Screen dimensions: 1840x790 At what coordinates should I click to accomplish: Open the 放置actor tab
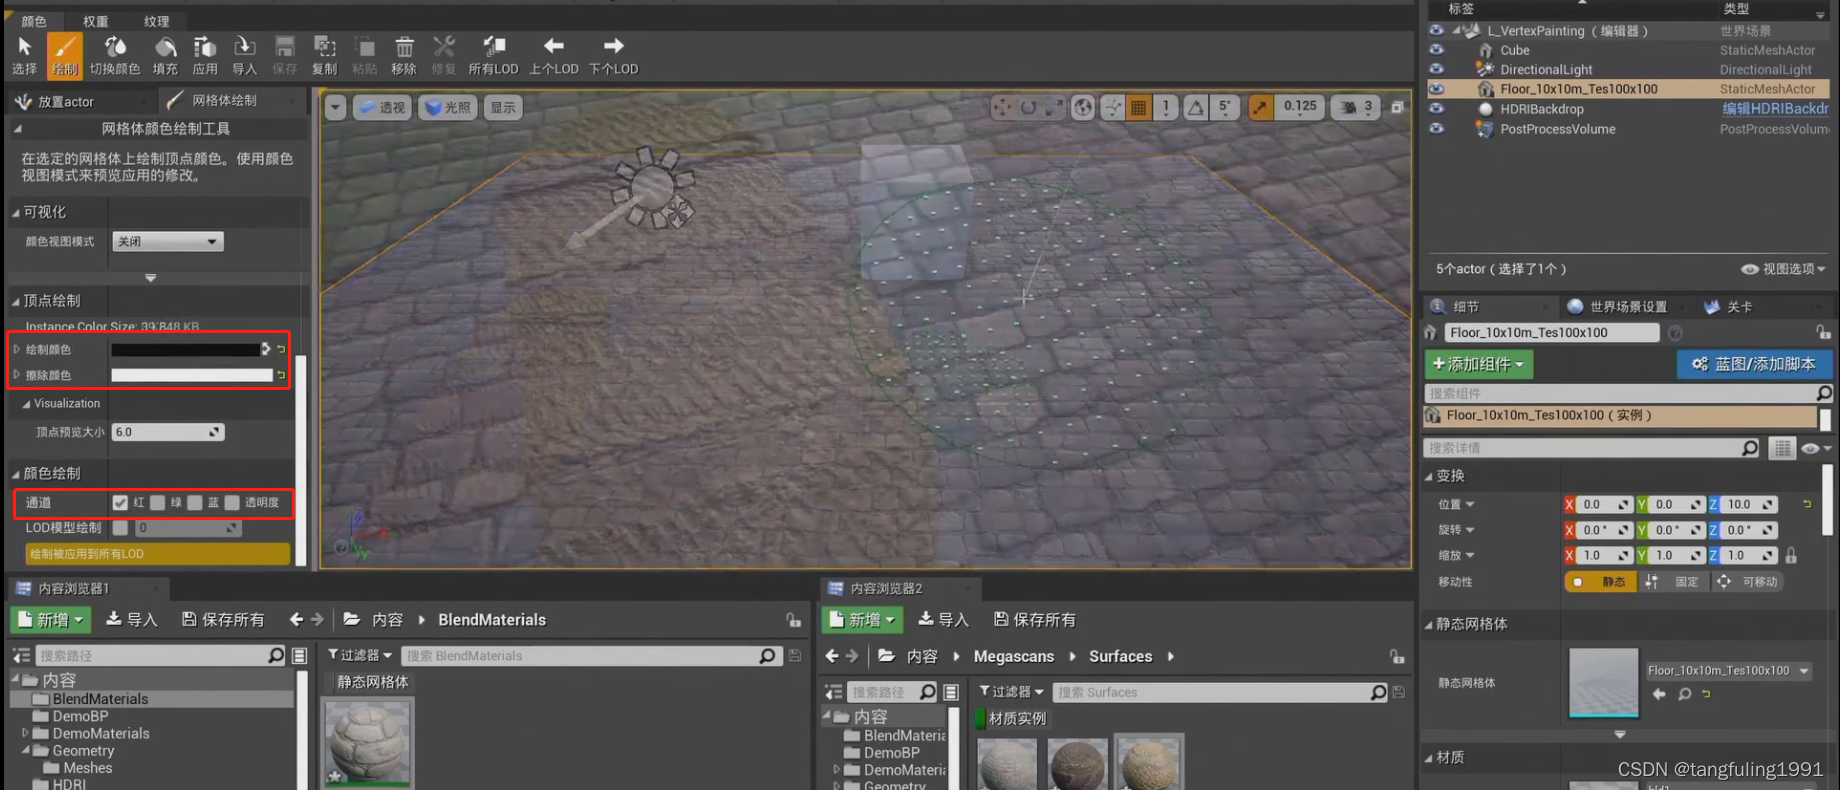click(x=65, y=101)
